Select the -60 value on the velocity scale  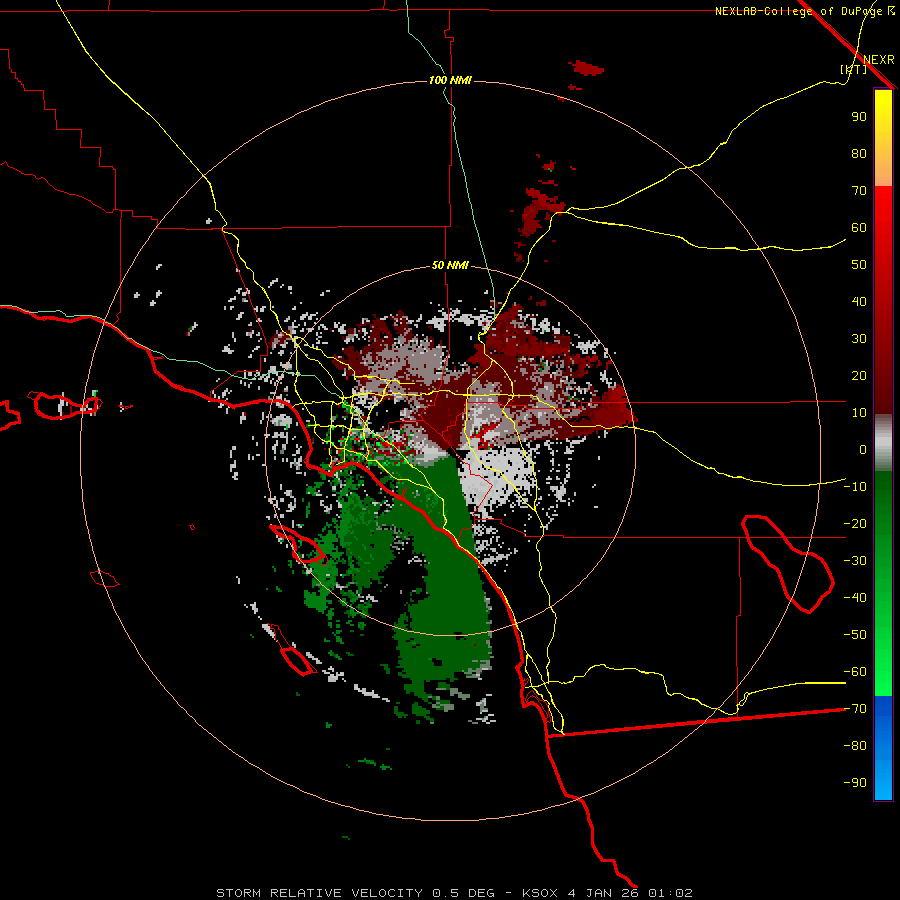click(x=855, y=672)
